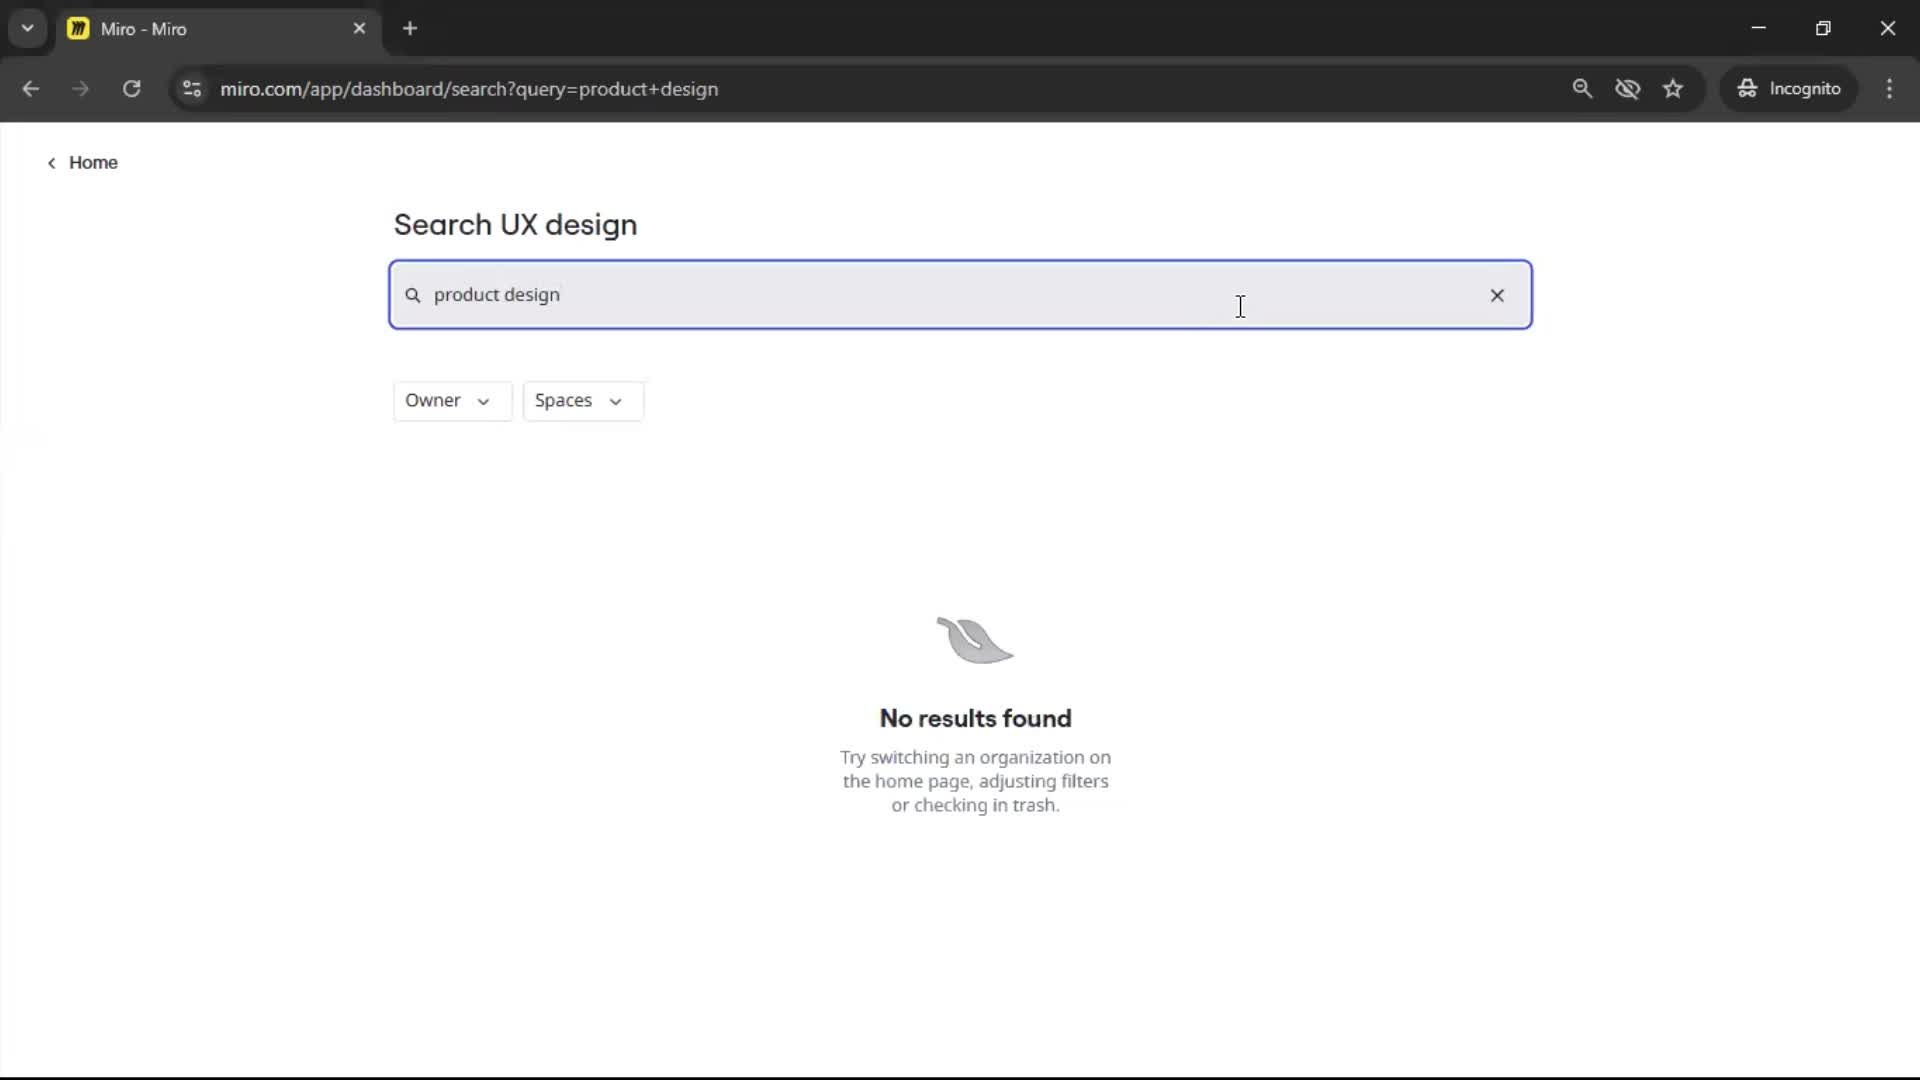Open the tab search dropdown arrow
Viewport: 1920px width, 1080px height.
point(28,28)
